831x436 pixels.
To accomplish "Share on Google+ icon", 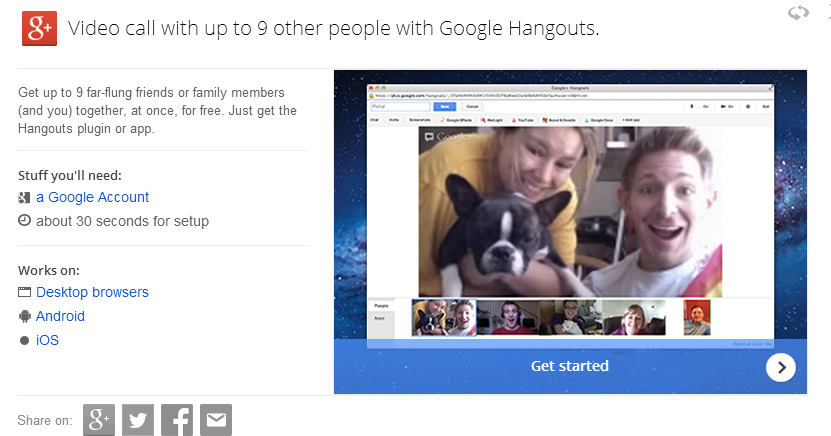I will pyautogui.click(x=99, y=420).
